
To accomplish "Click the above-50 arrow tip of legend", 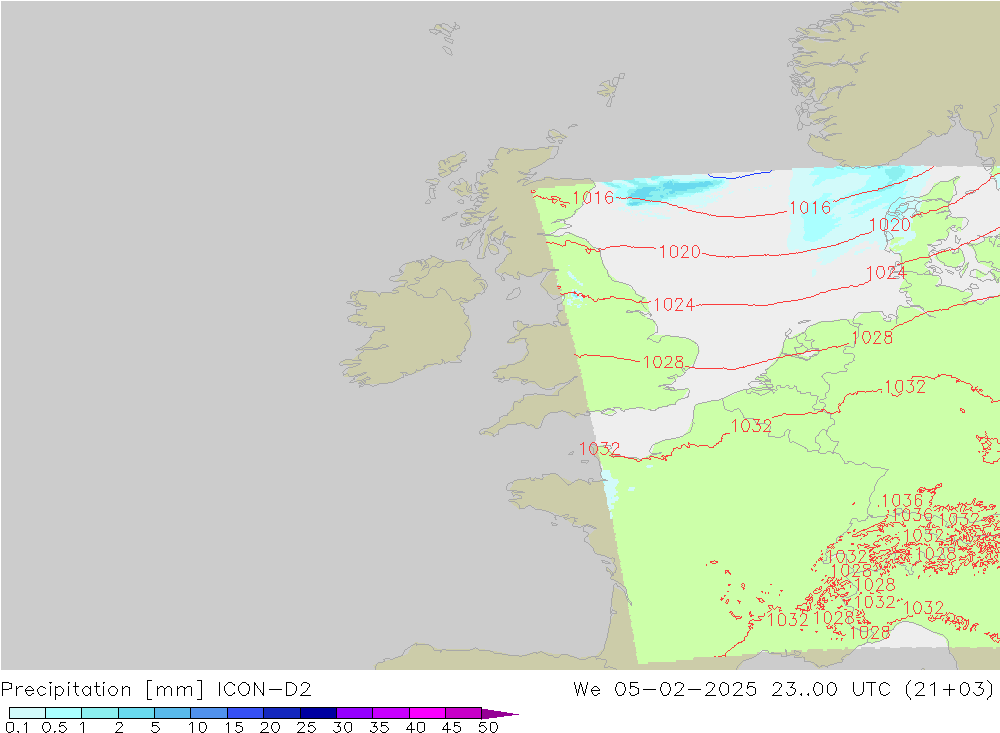I will point(500,713).
